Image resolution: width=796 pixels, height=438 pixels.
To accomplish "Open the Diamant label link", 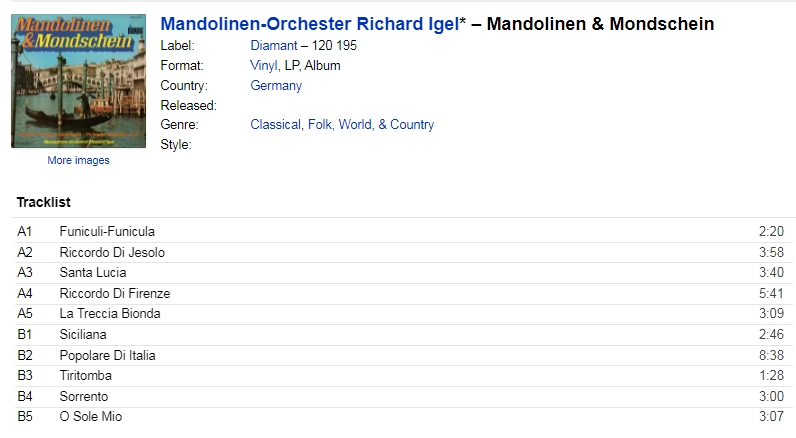I will [274, 46].
